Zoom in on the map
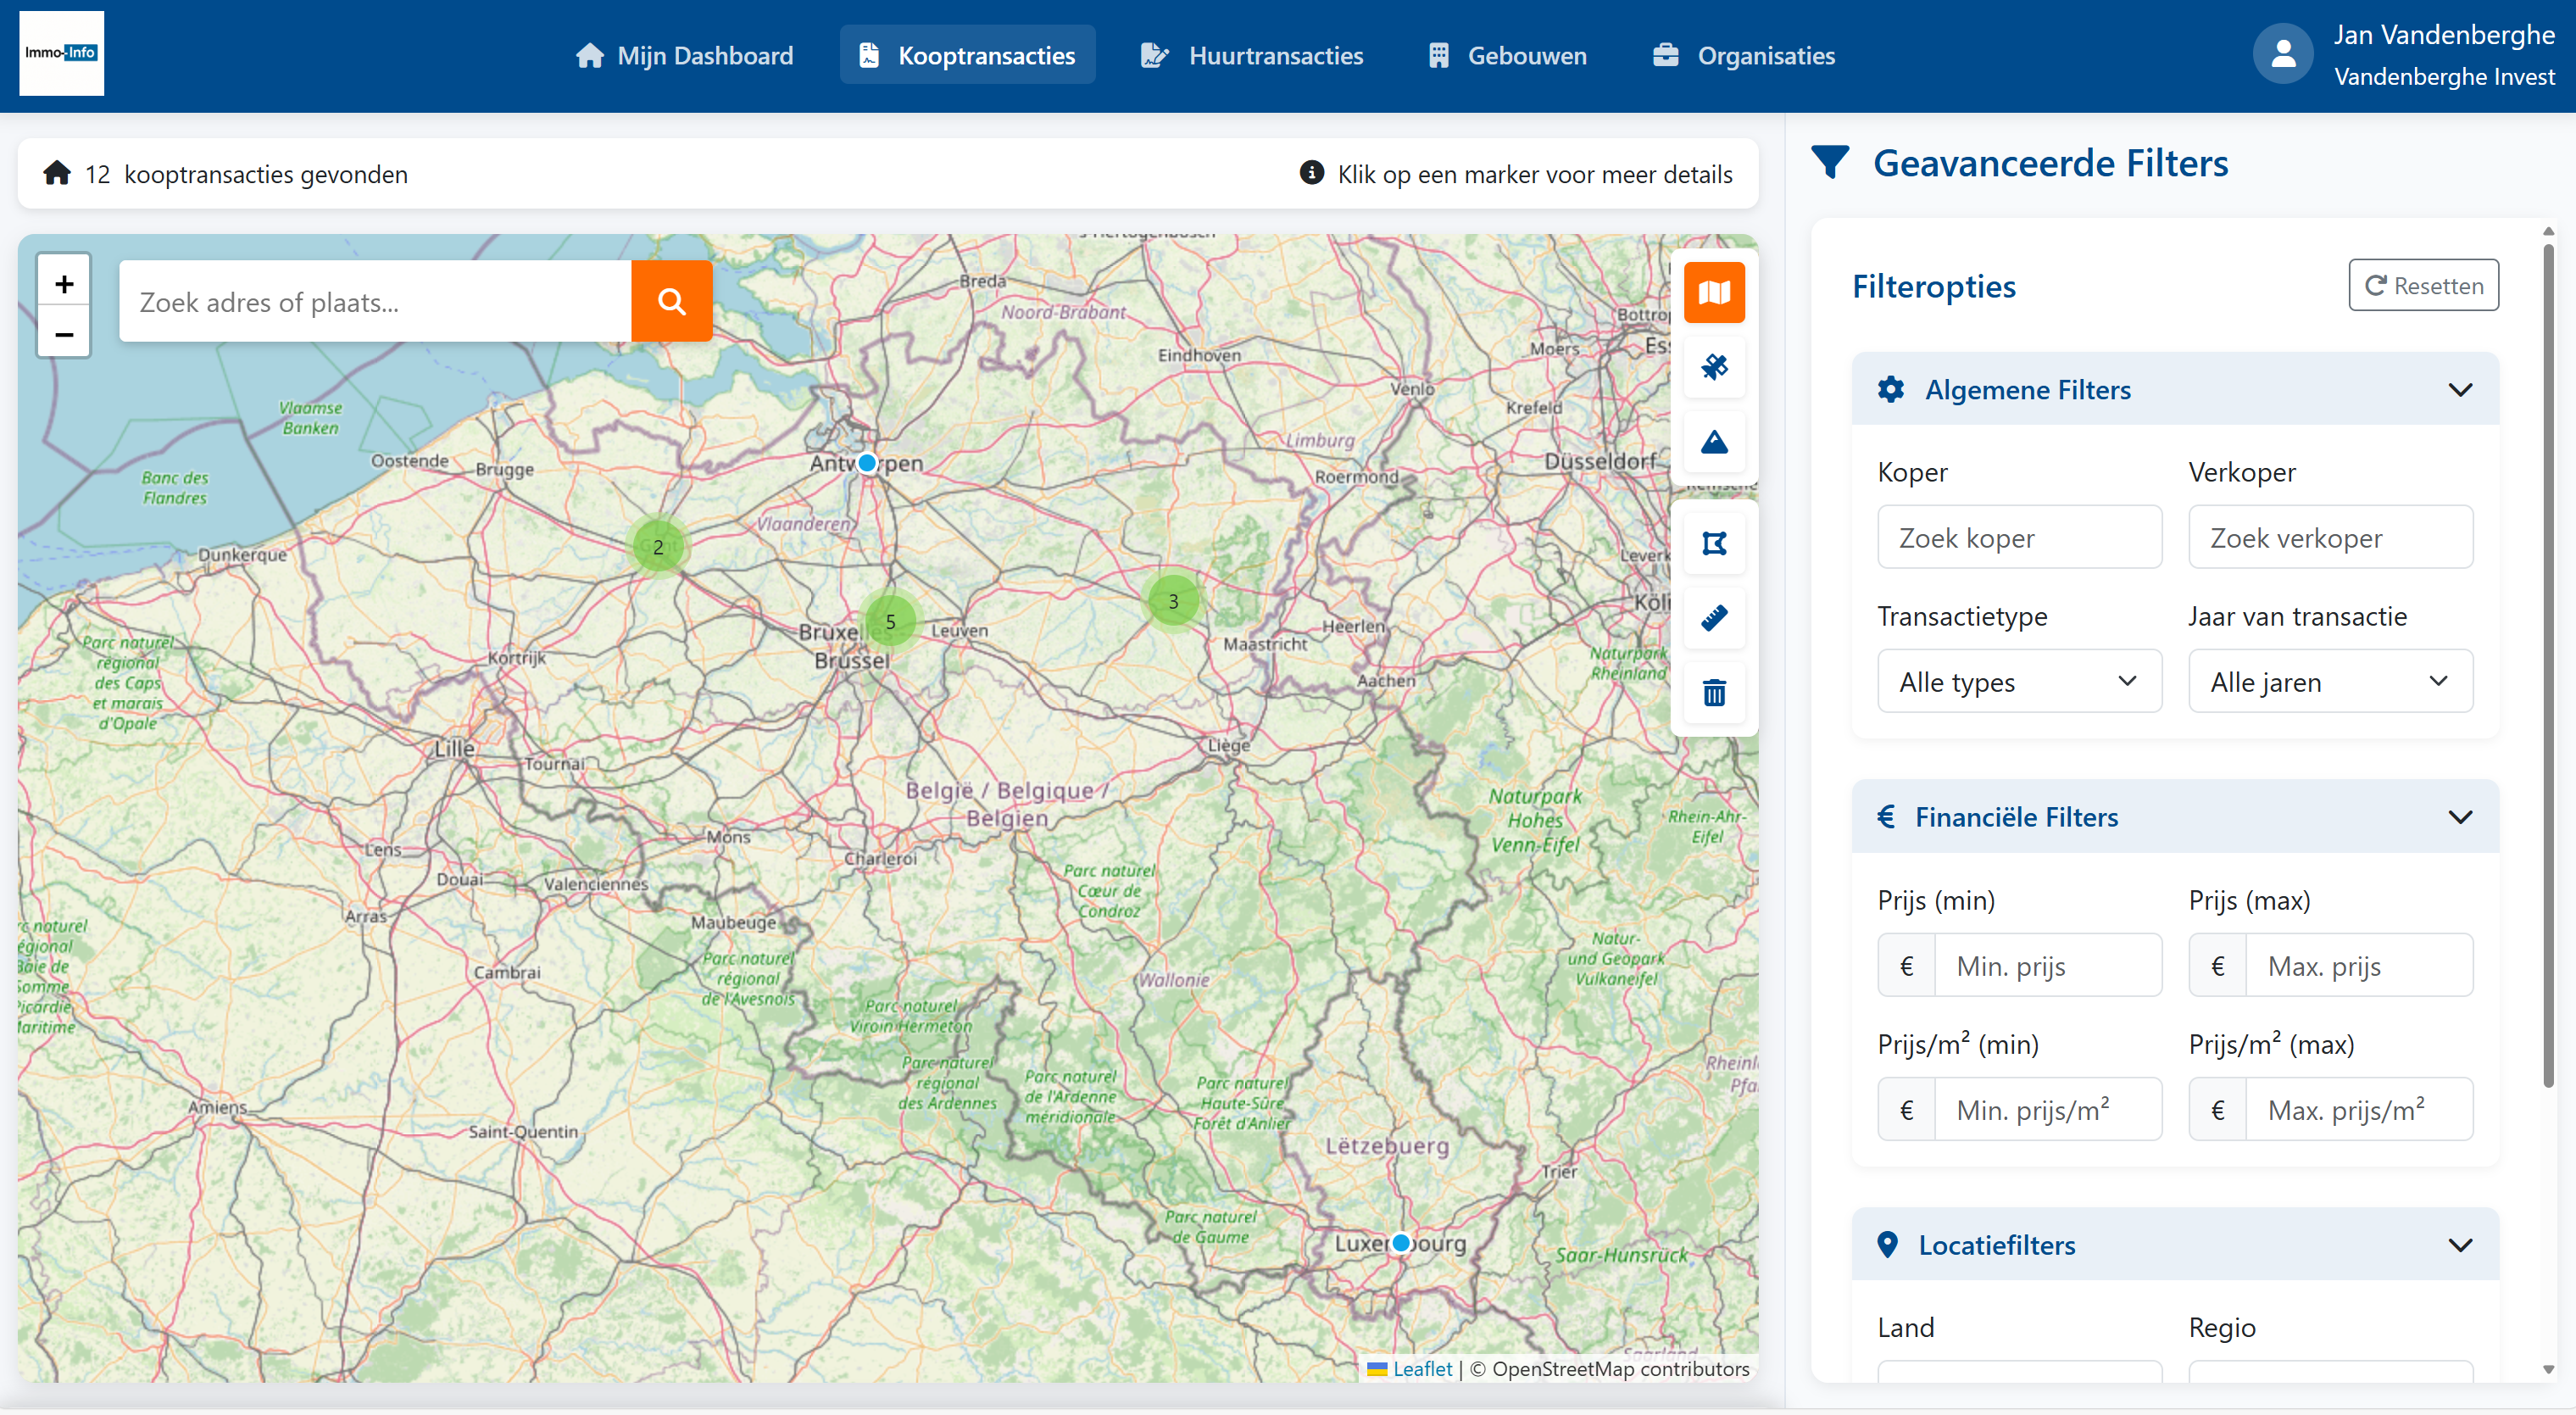The width and height of the screenshot is (2576, 1415). pos(64,284)
